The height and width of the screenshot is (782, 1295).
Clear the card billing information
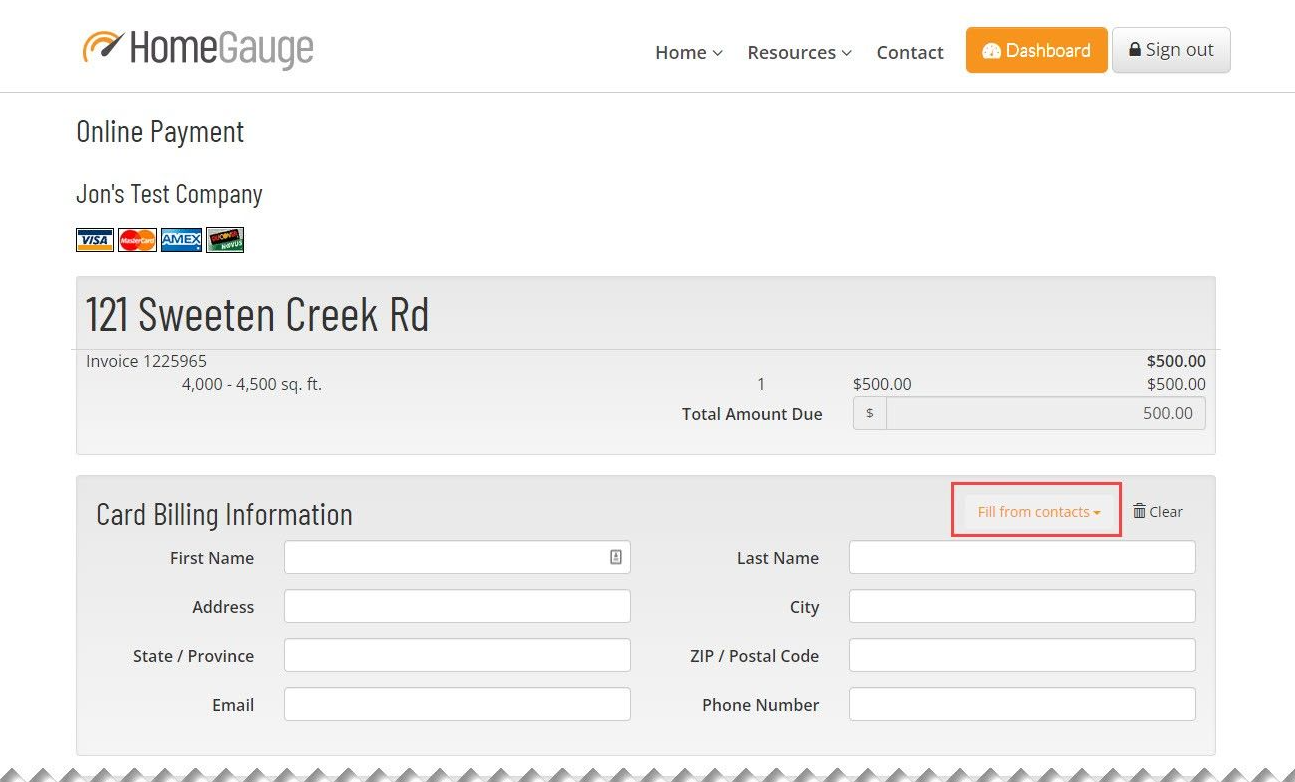(1157, 512)
